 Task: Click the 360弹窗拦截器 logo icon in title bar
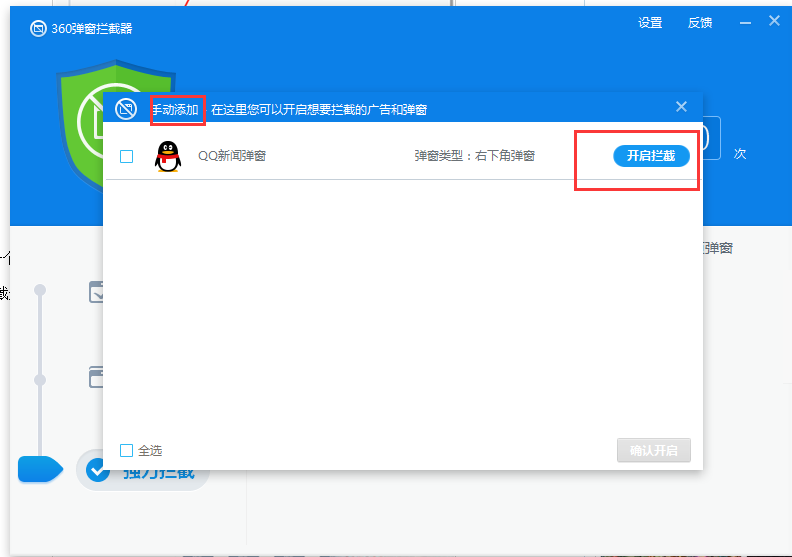click(x=37, y=28)
